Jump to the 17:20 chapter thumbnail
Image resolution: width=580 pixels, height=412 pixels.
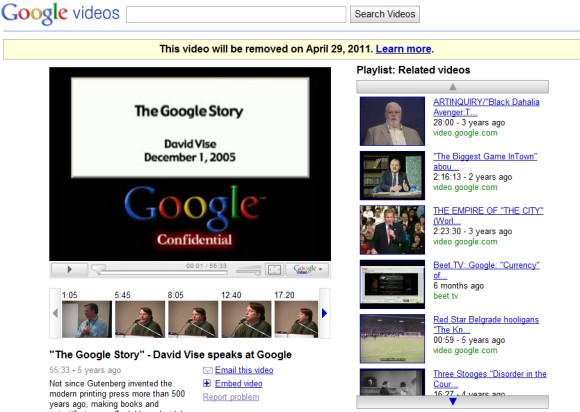[x=296, y=319]
